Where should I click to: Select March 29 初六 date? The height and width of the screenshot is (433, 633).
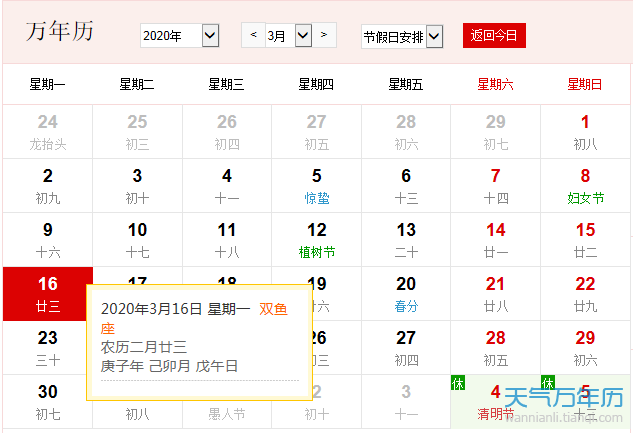(x=585, y=348)
